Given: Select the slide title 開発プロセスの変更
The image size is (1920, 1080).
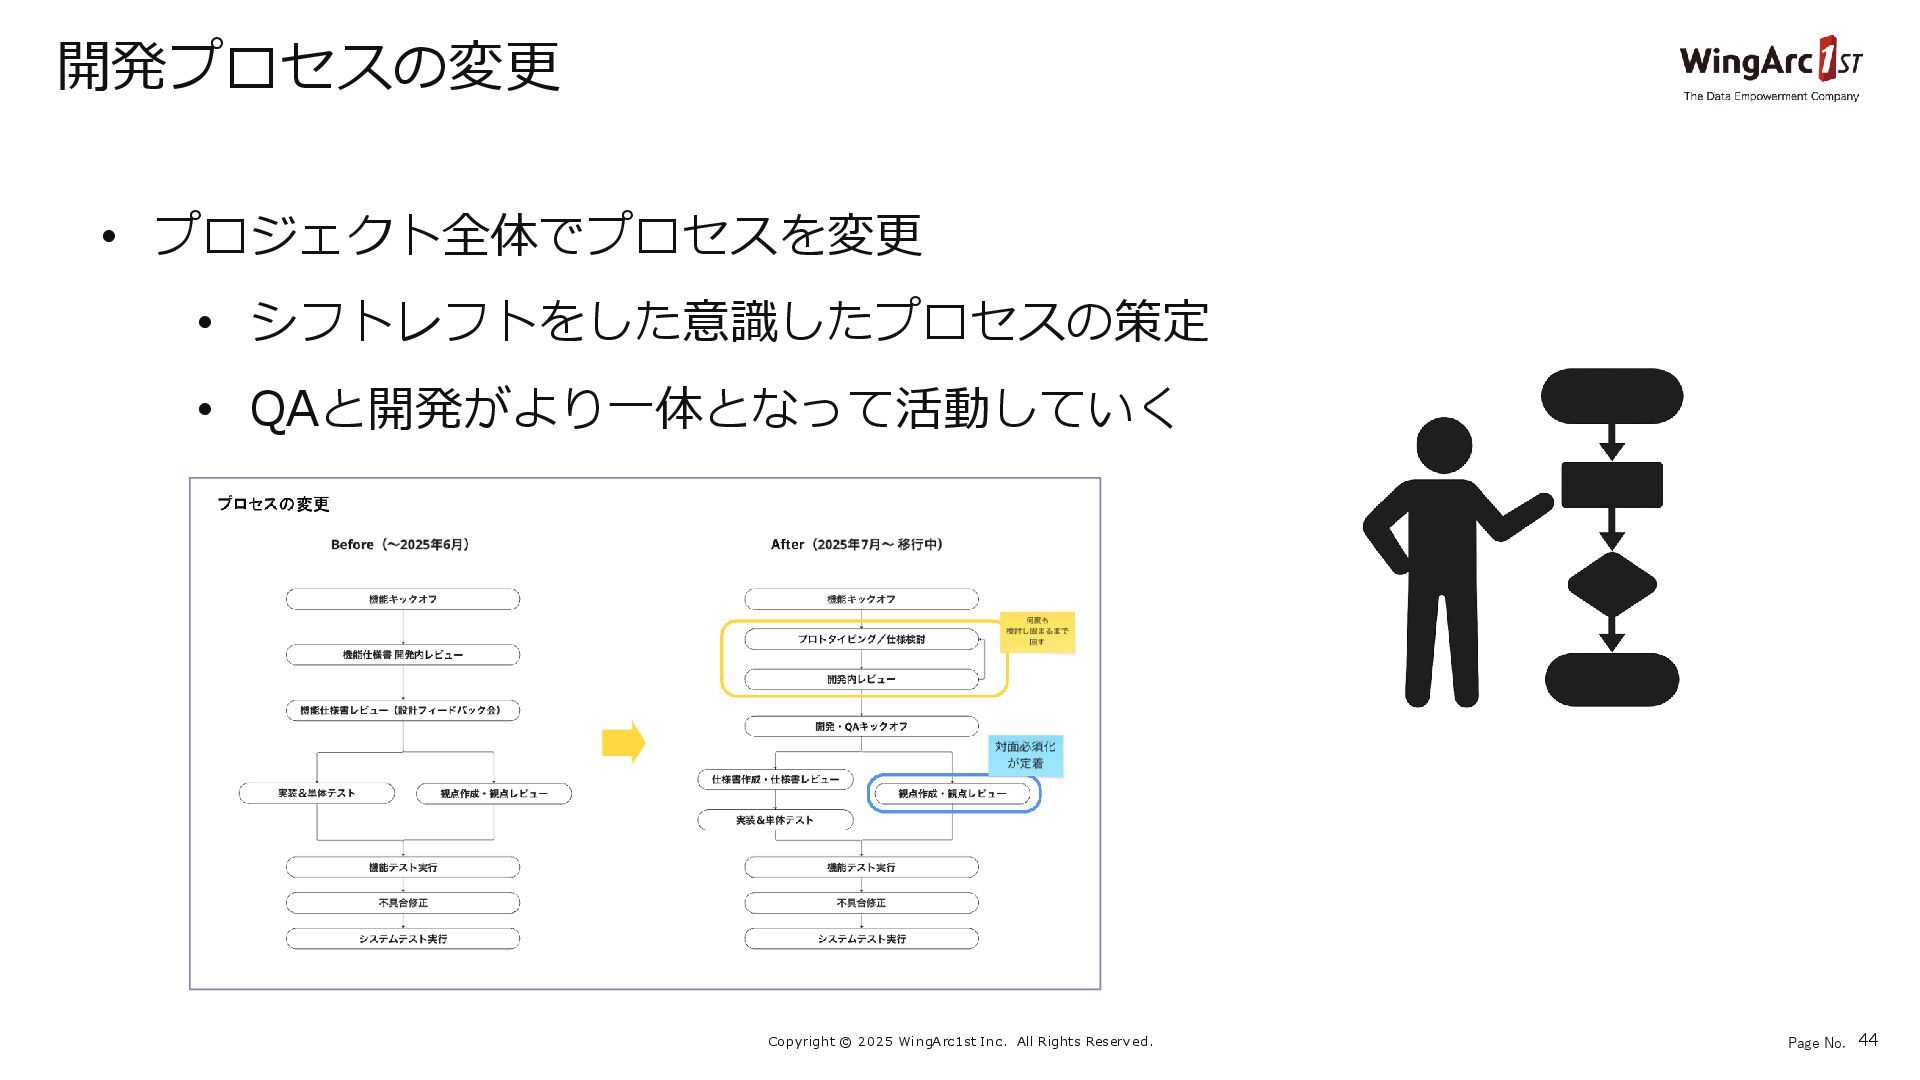Looking at the screenshot, I should point(308,67).
